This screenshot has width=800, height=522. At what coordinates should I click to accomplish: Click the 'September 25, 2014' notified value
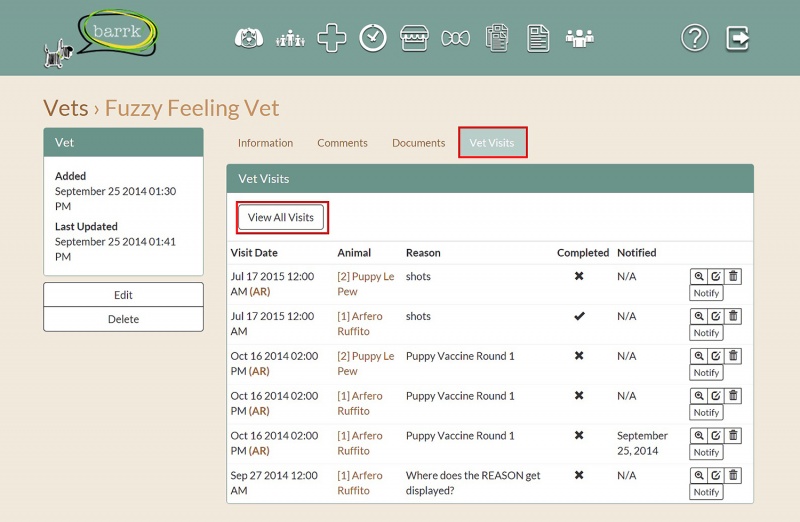tap(642, 443)
